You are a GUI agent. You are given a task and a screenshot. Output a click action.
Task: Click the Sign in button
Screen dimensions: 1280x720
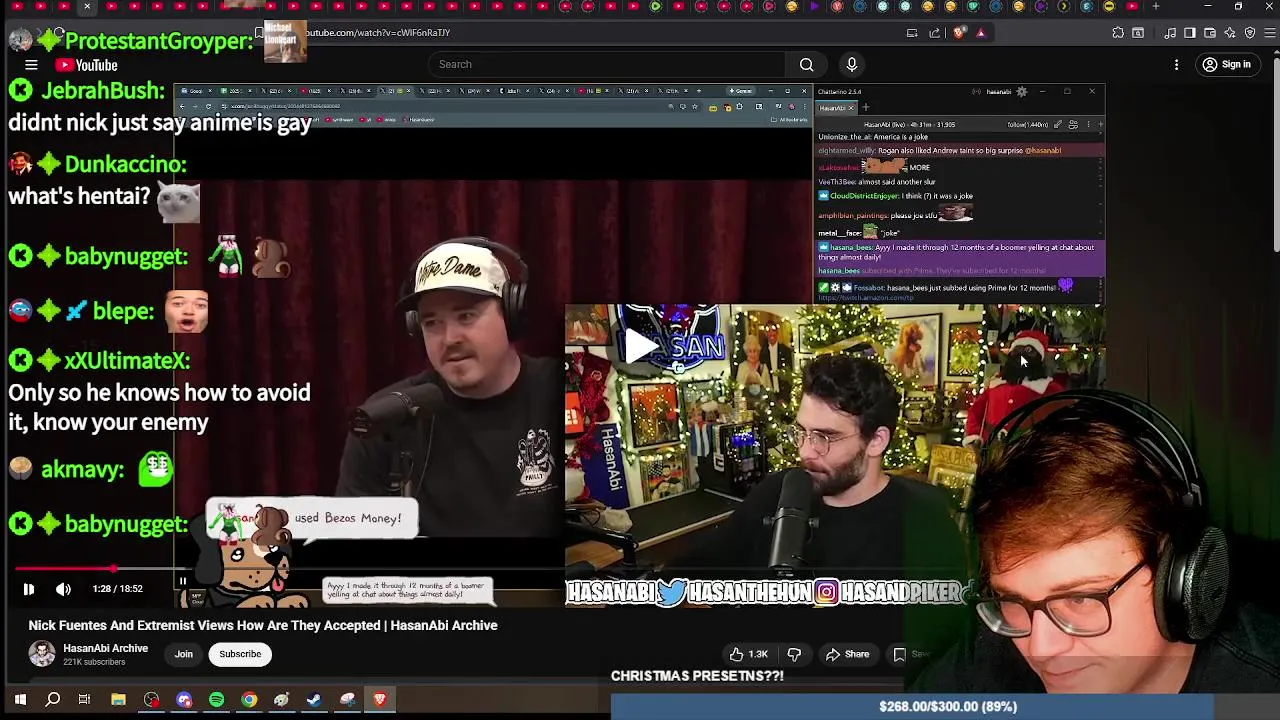pos(1227,65)
